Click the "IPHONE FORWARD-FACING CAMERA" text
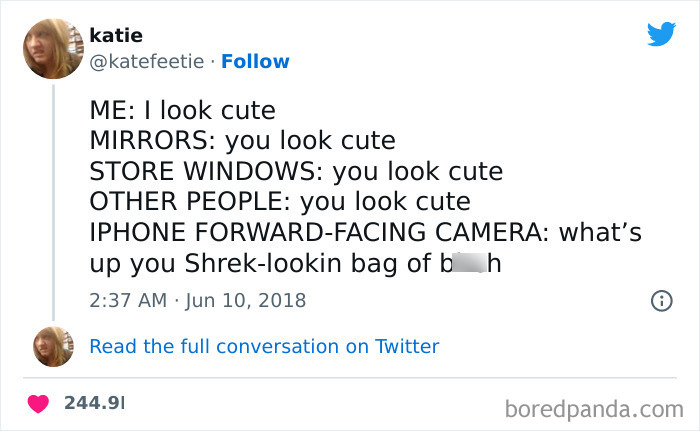This screenshot has height=431, width=700. pos(317,232)
